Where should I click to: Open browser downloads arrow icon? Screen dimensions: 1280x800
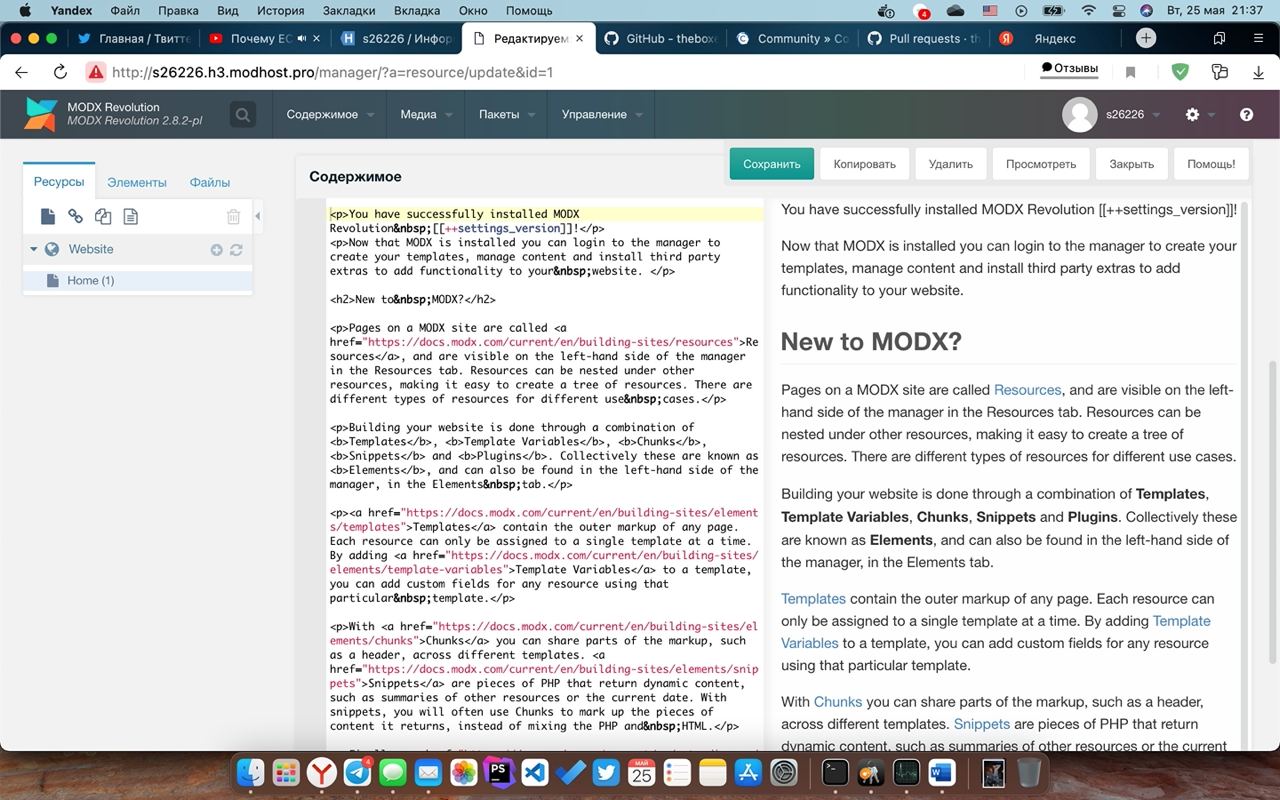tap(1258, 72)
